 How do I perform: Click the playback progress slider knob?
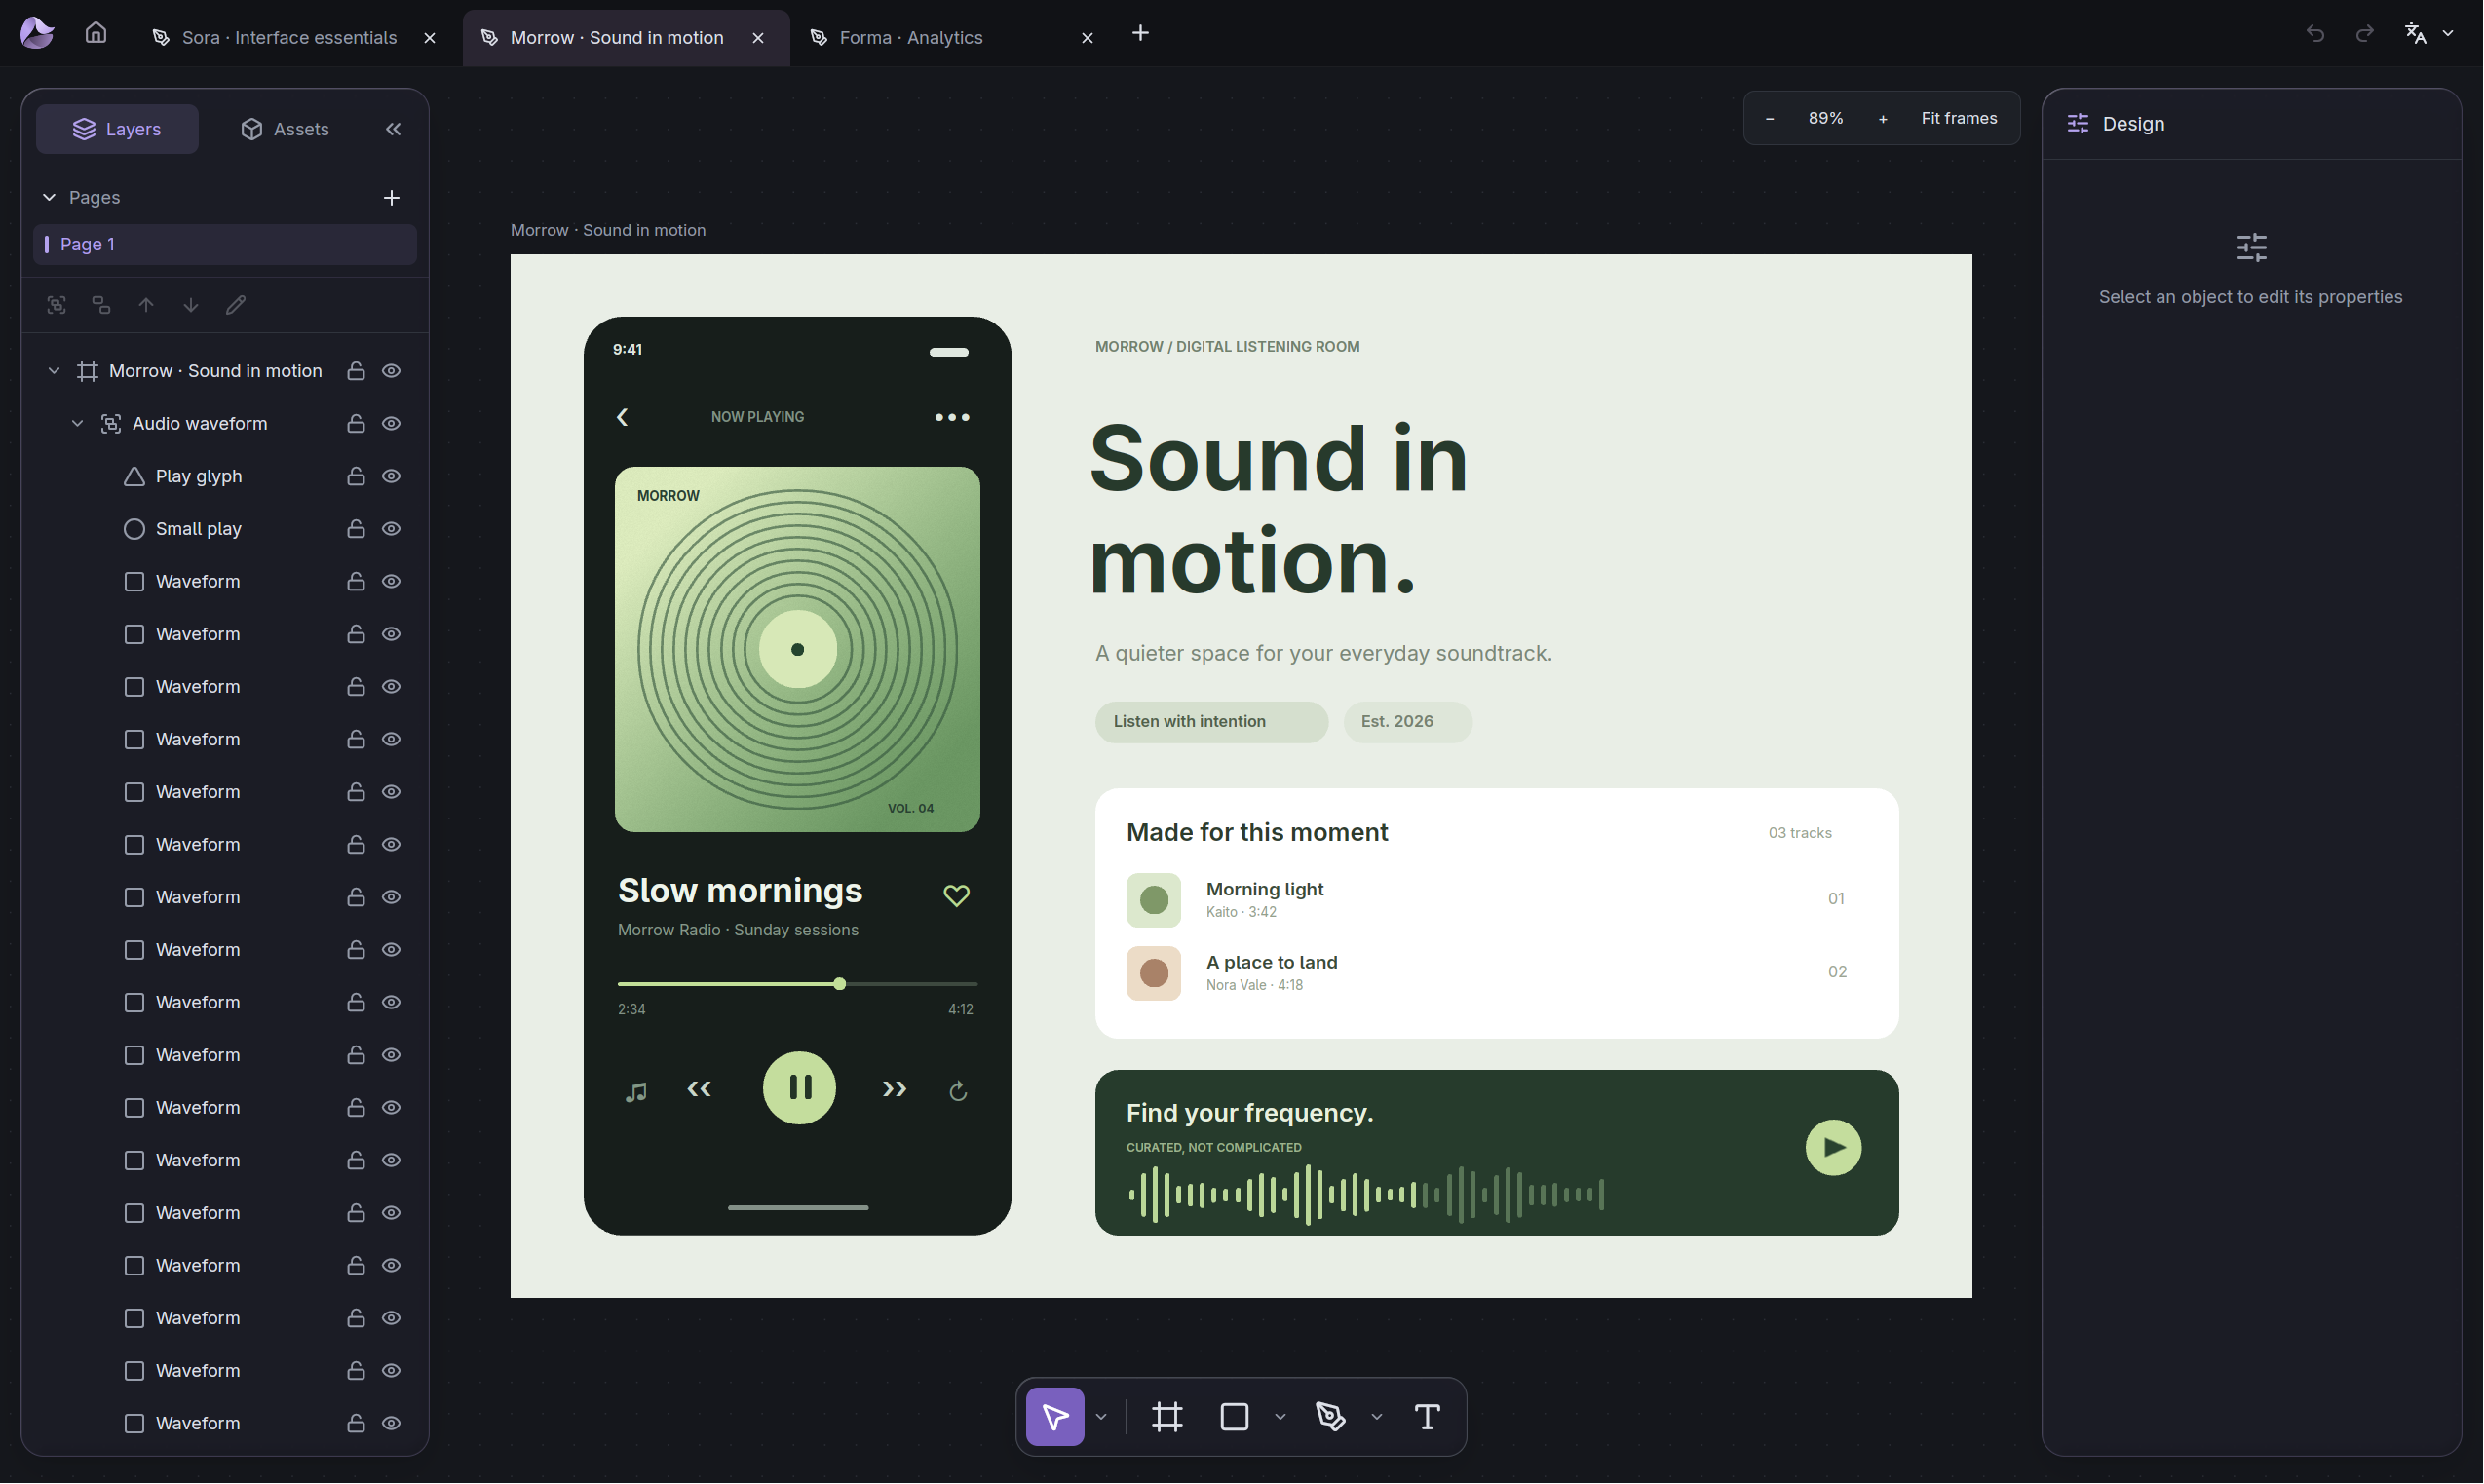tap(840, 985)
